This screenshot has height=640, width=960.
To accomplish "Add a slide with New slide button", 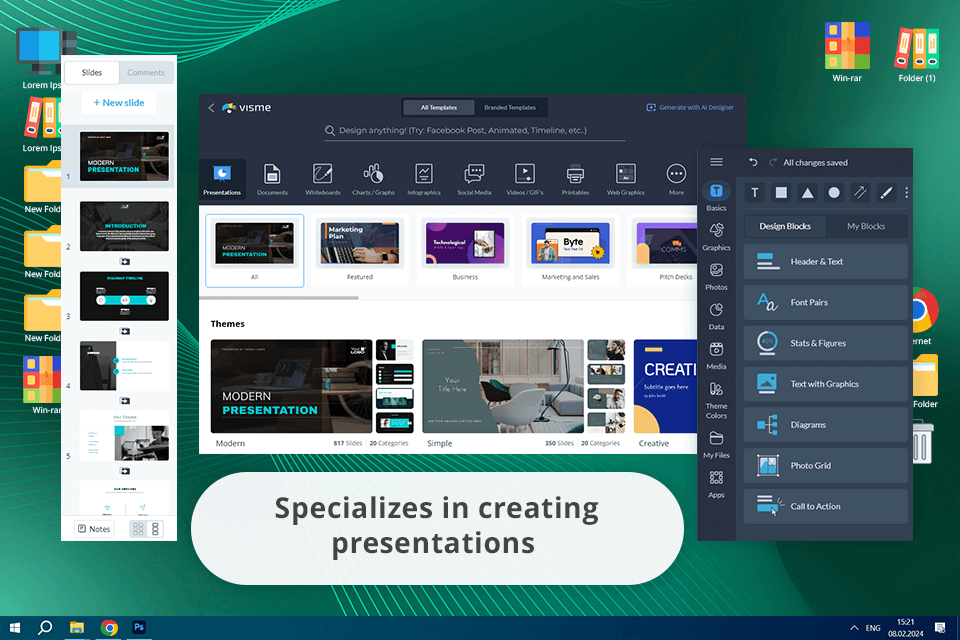I will 119,103.
